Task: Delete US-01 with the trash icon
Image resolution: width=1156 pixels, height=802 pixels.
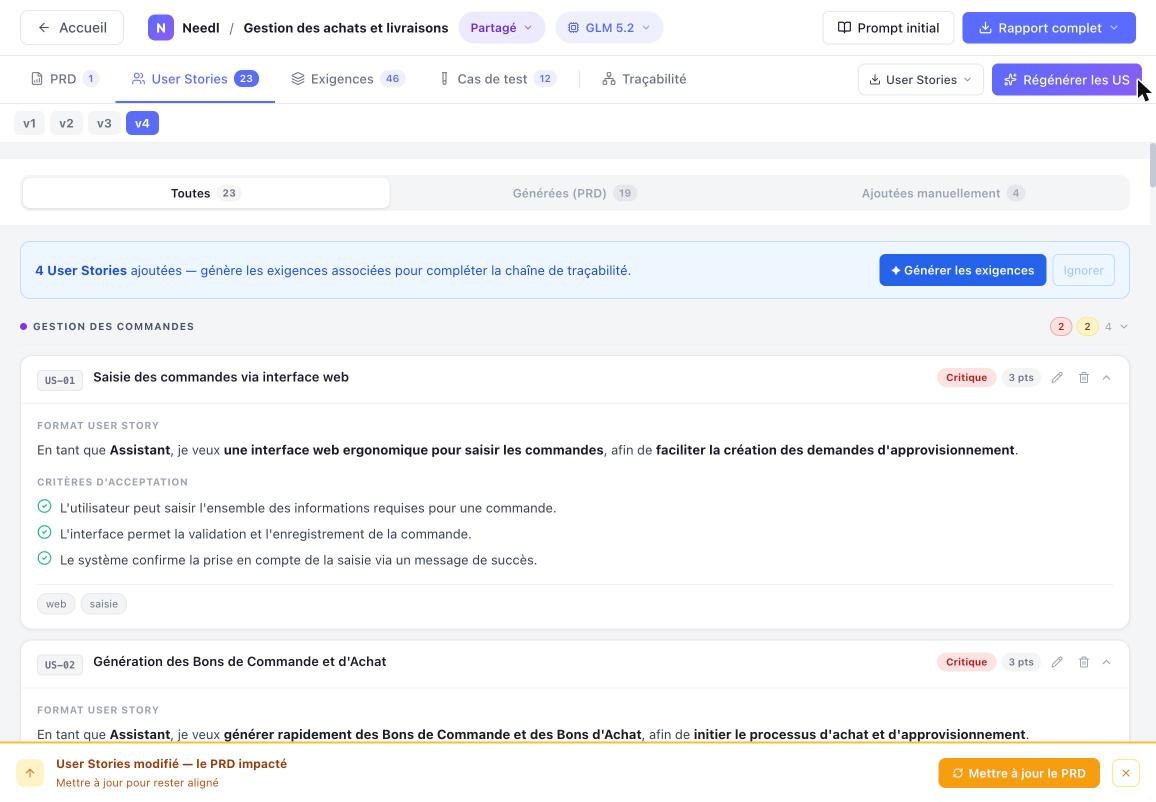Action: (1084, 377)
